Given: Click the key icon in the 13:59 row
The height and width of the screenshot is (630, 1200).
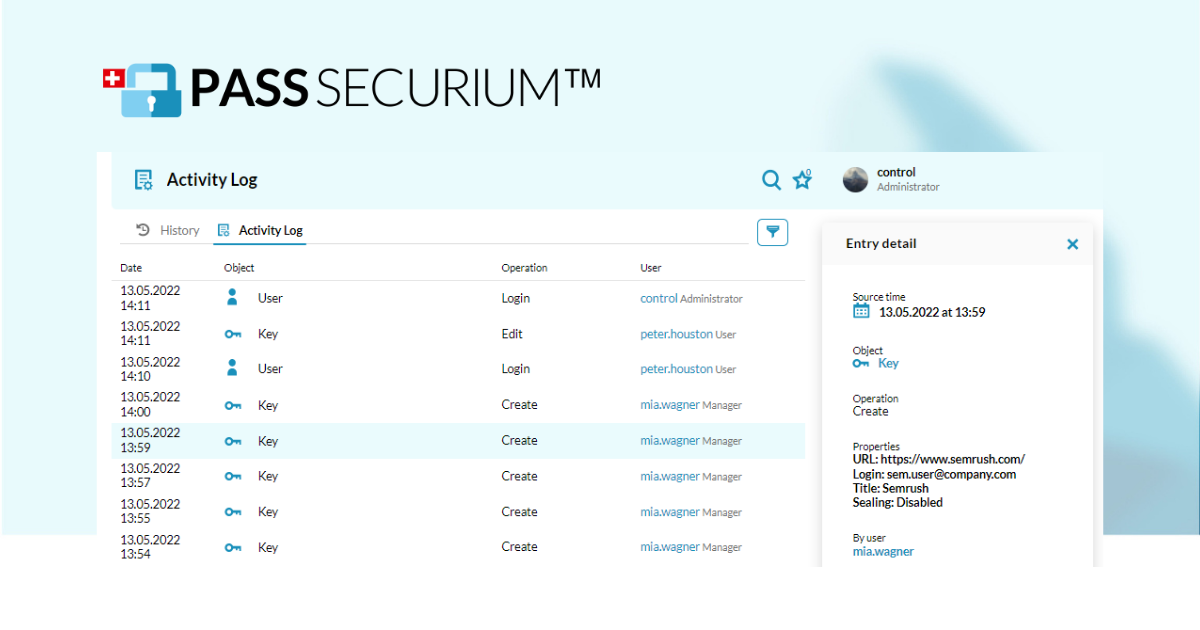Looking at the screenshot, I should coord(233,441).
